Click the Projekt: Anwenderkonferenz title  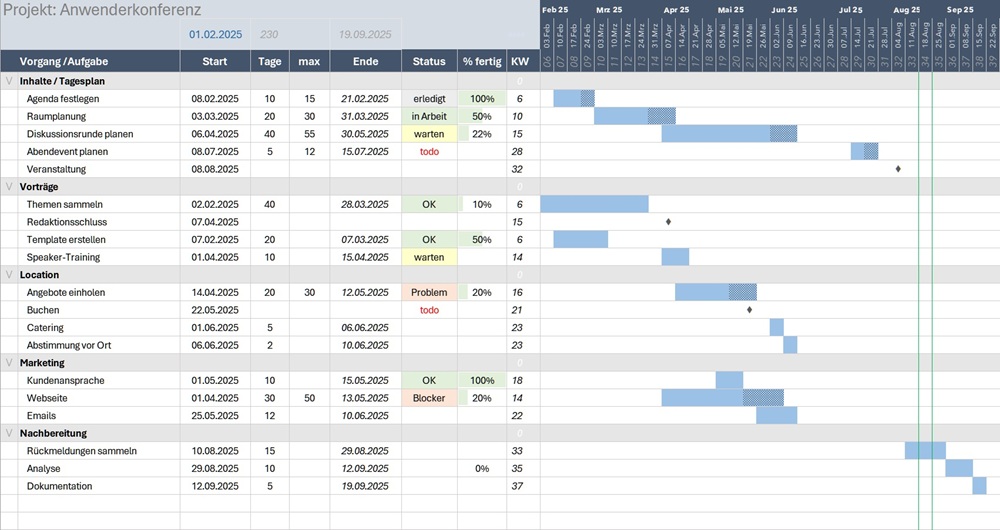pos(102,10)
